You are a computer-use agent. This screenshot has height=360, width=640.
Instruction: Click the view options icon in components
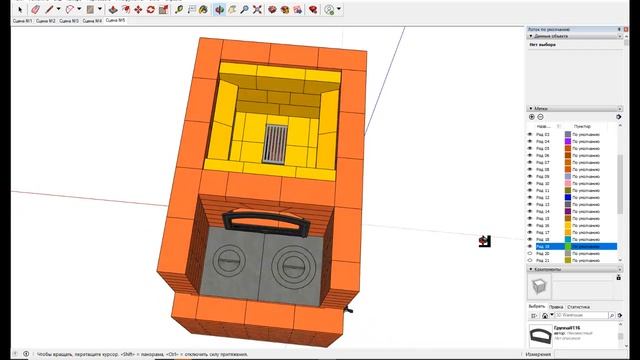[533, 316]
